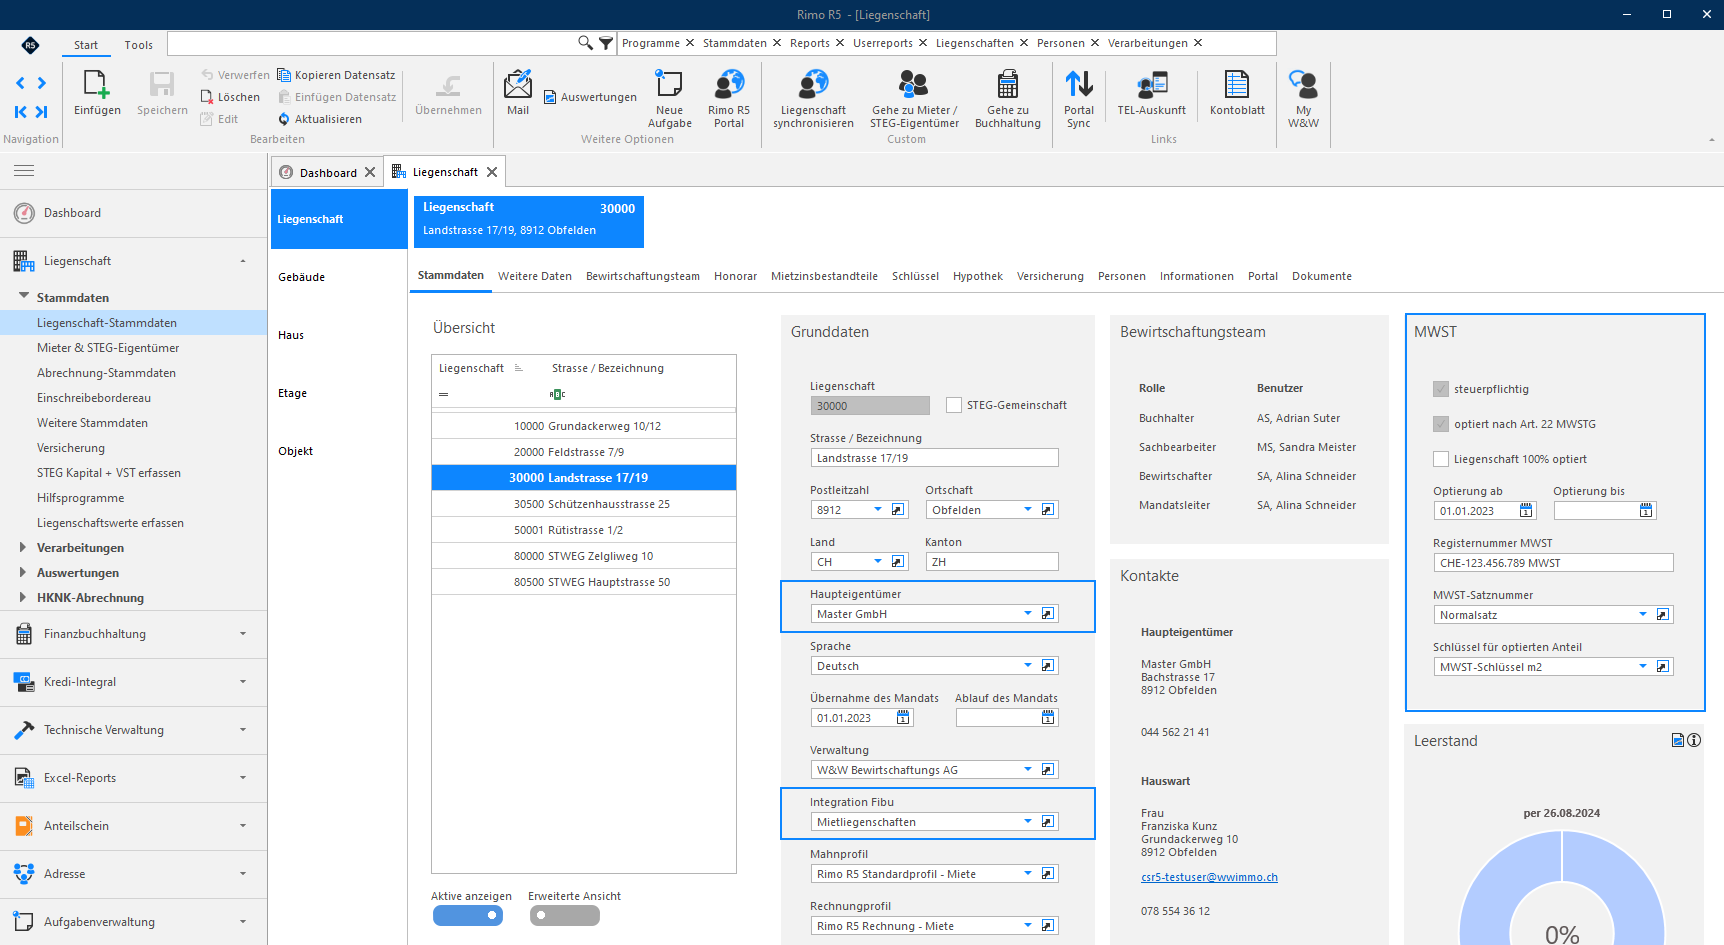Open My W&W
Screen dimensions: 1724x945
1303,99
